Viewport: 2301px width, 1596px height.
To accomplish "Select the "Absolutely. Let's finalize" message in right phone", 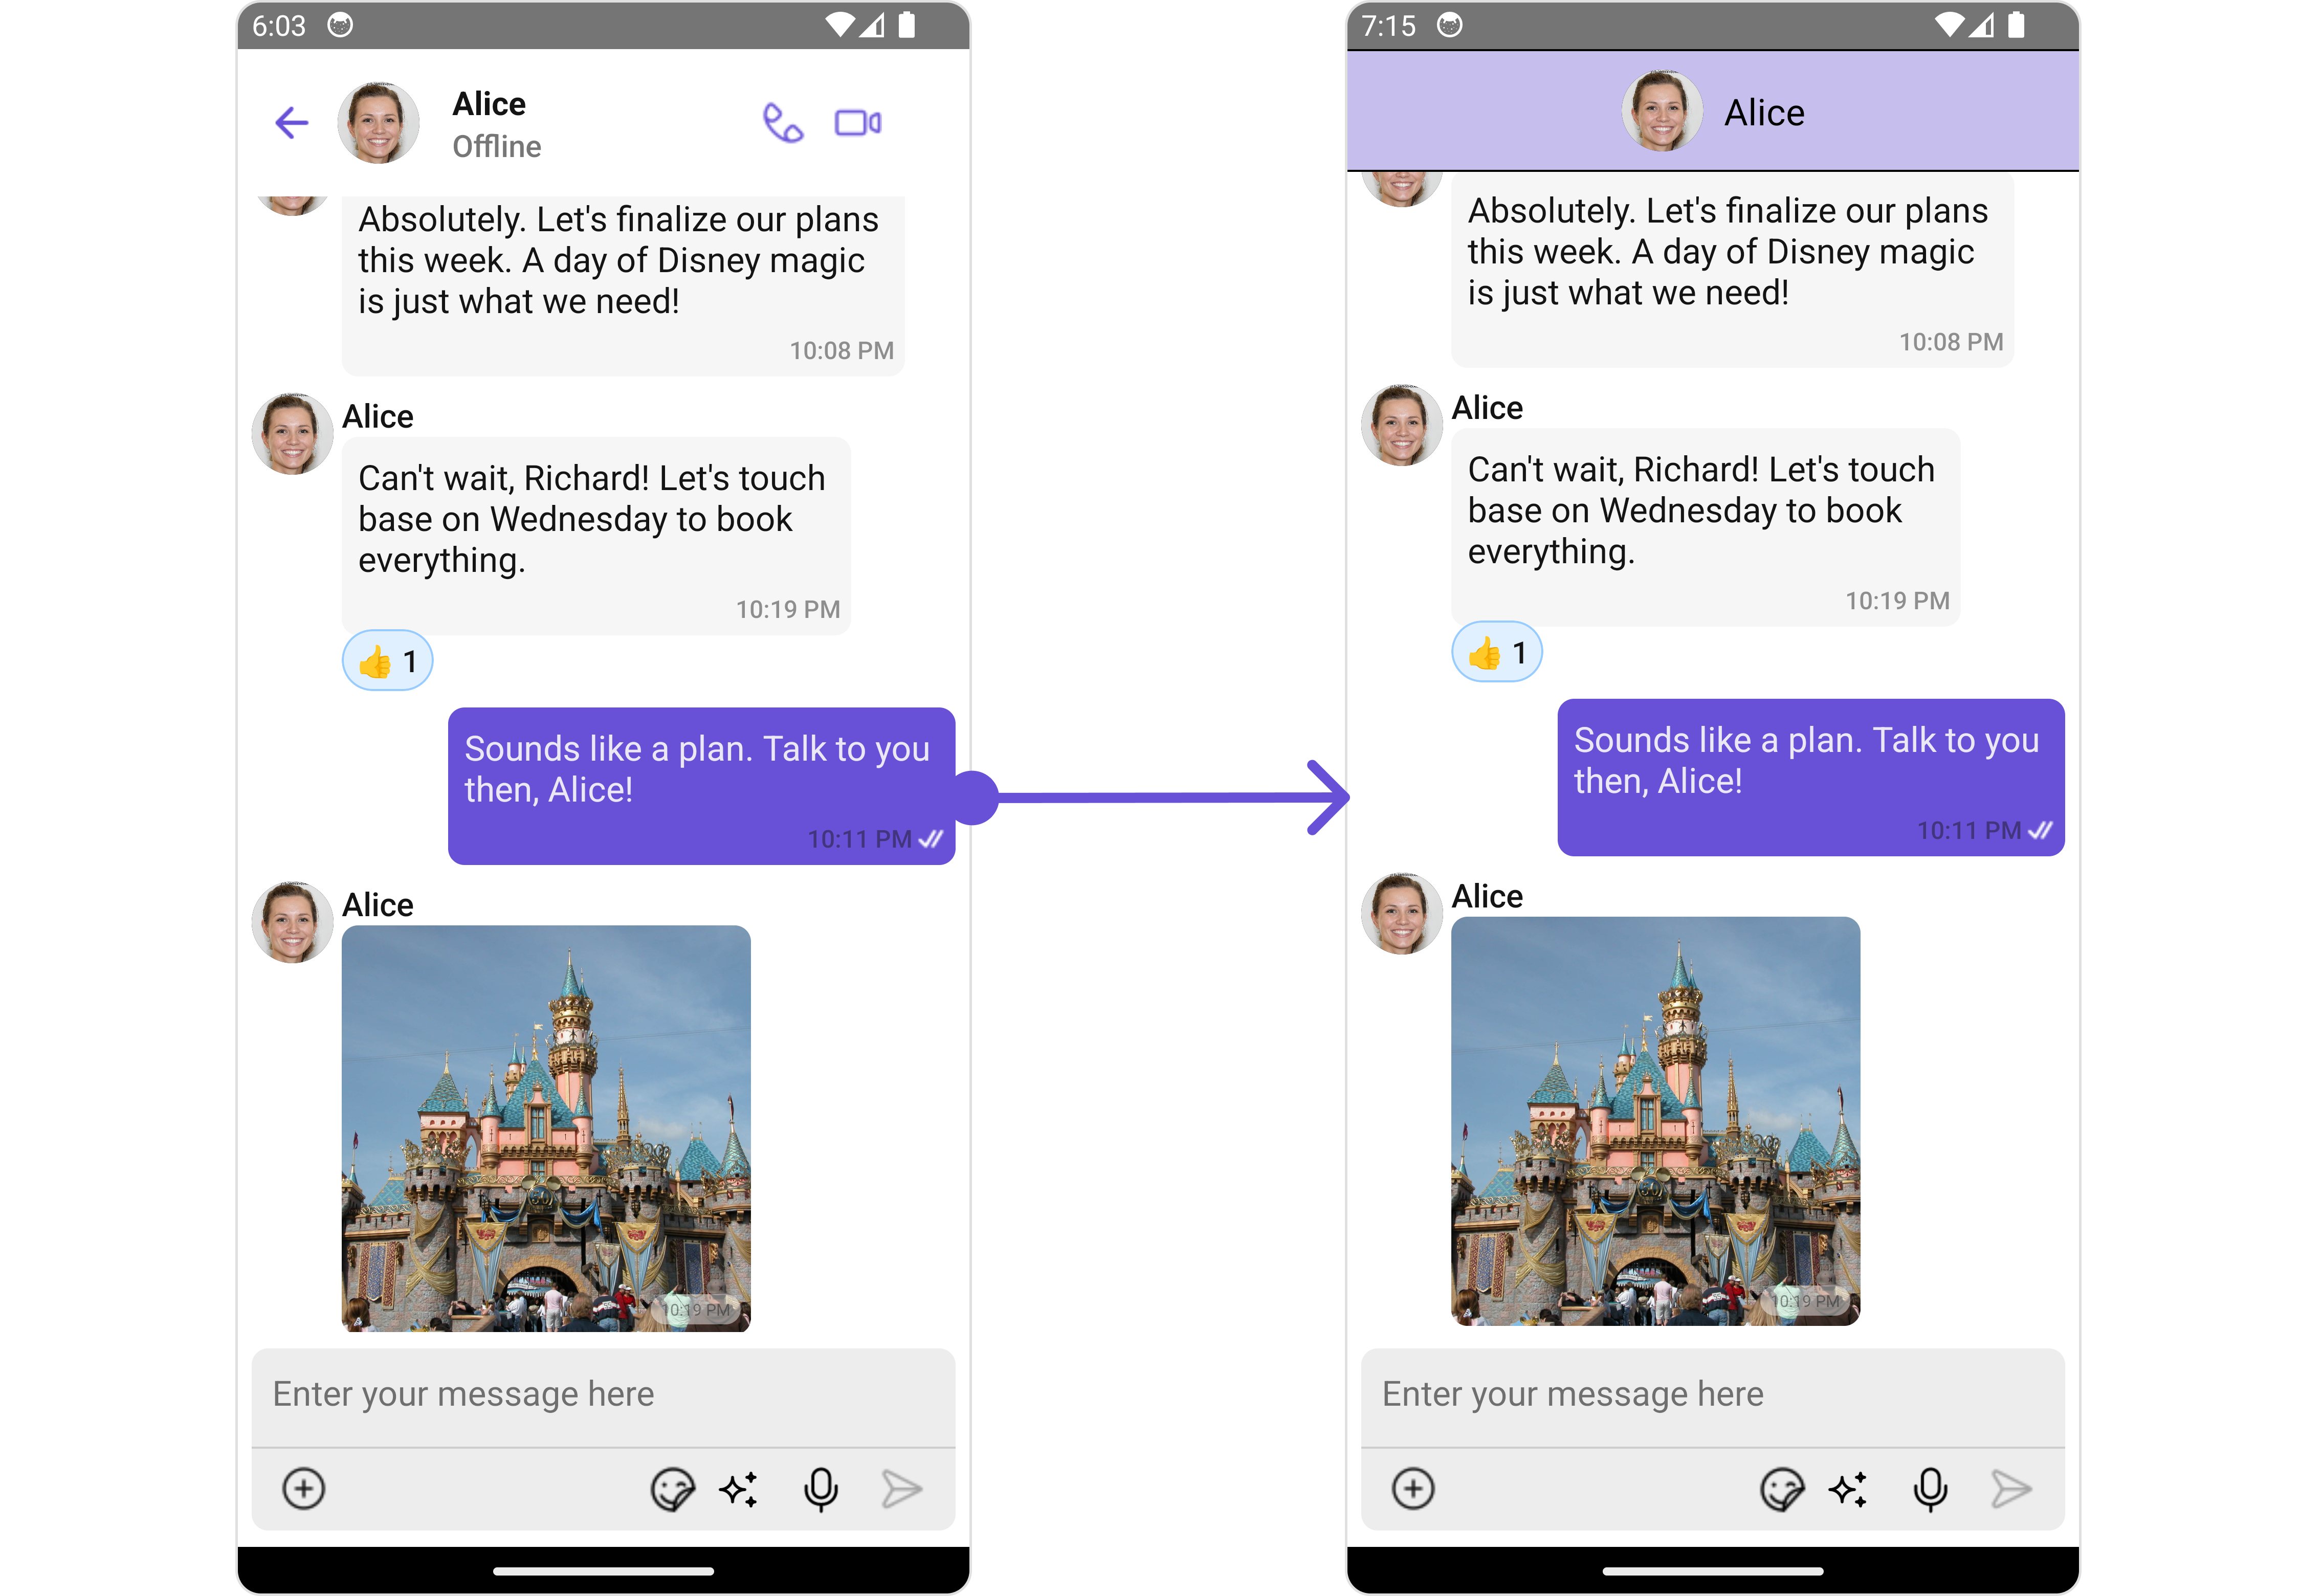I will (1733, 270).
